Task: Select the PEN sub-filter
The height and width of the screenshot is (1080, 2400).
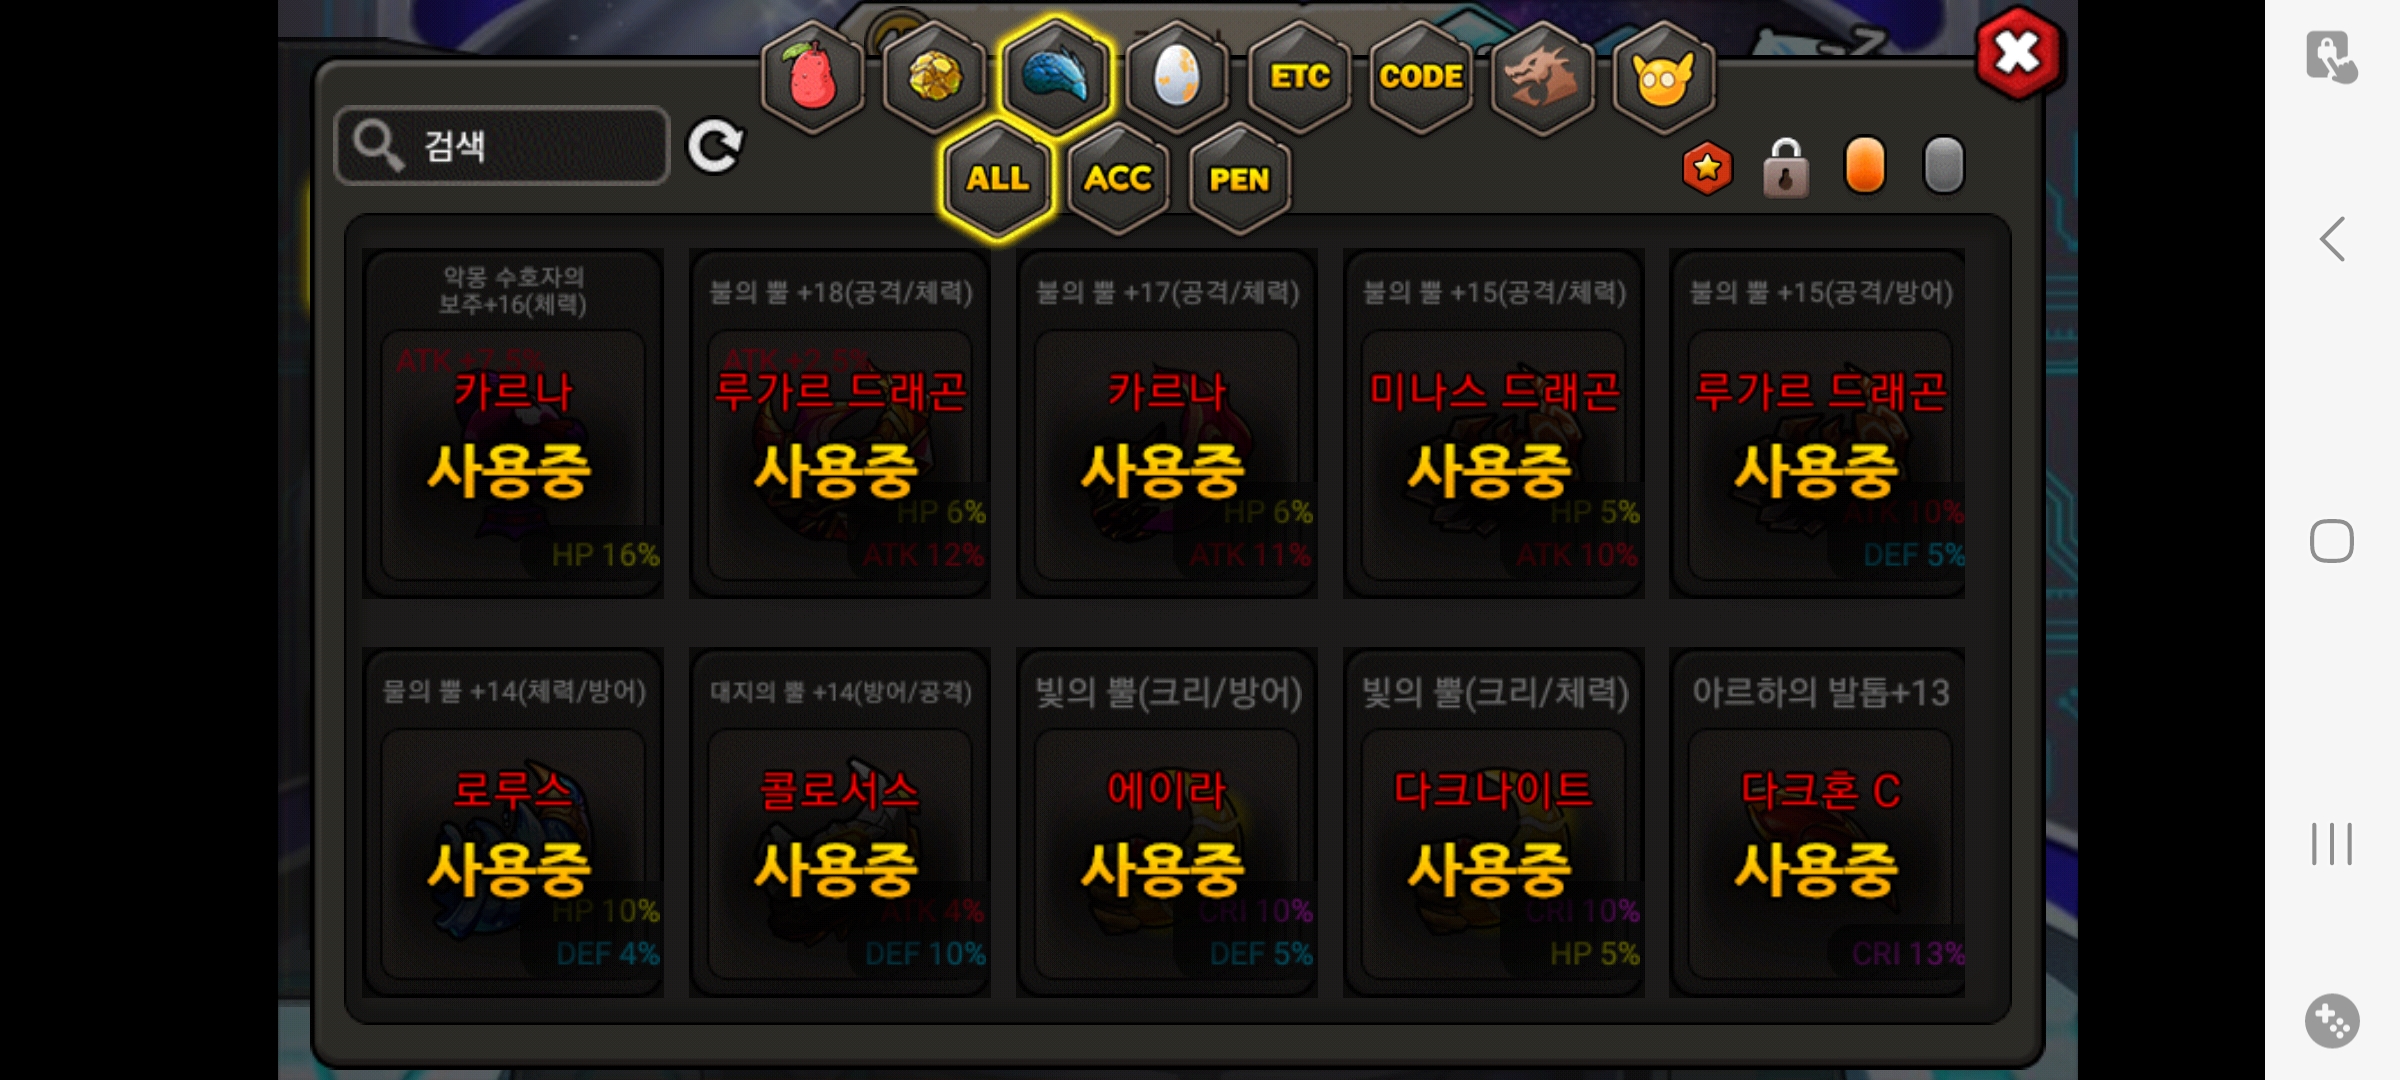Action: tap(1239, 179)
